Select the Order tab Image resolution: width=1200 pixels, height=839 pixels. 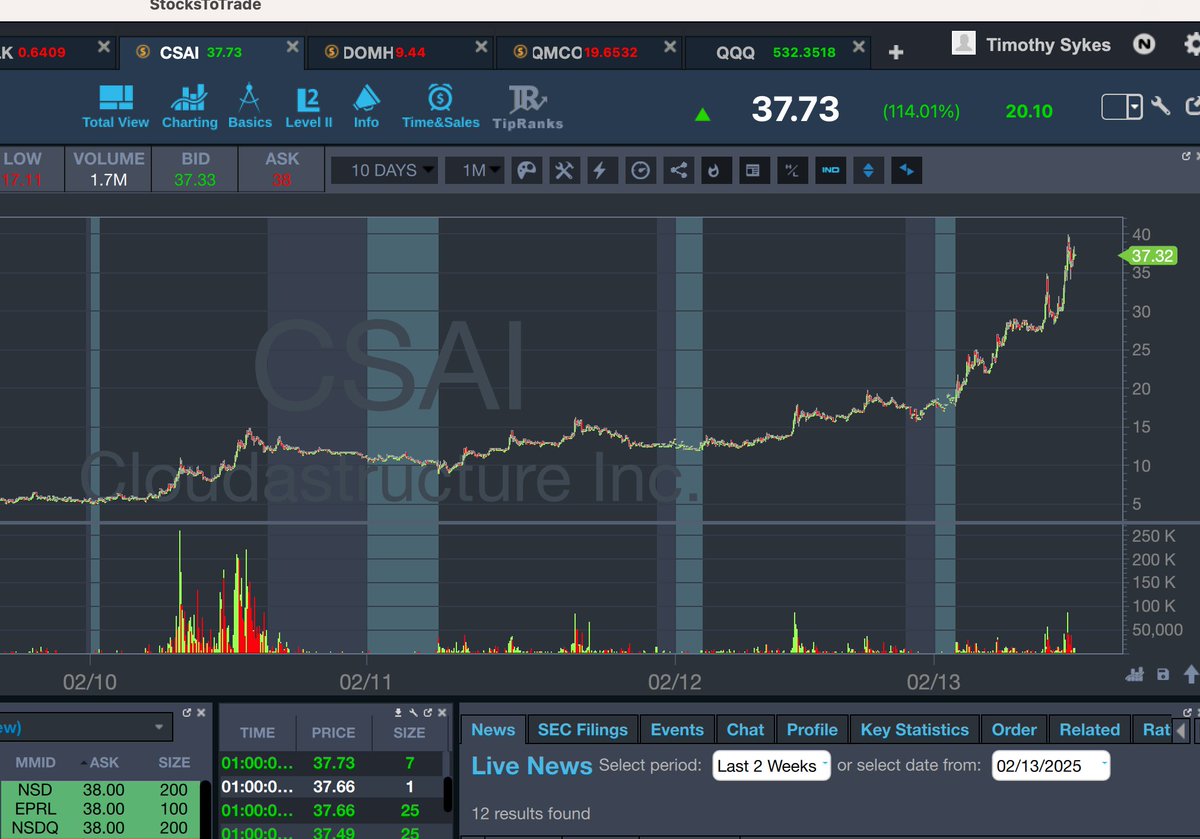1014,730
